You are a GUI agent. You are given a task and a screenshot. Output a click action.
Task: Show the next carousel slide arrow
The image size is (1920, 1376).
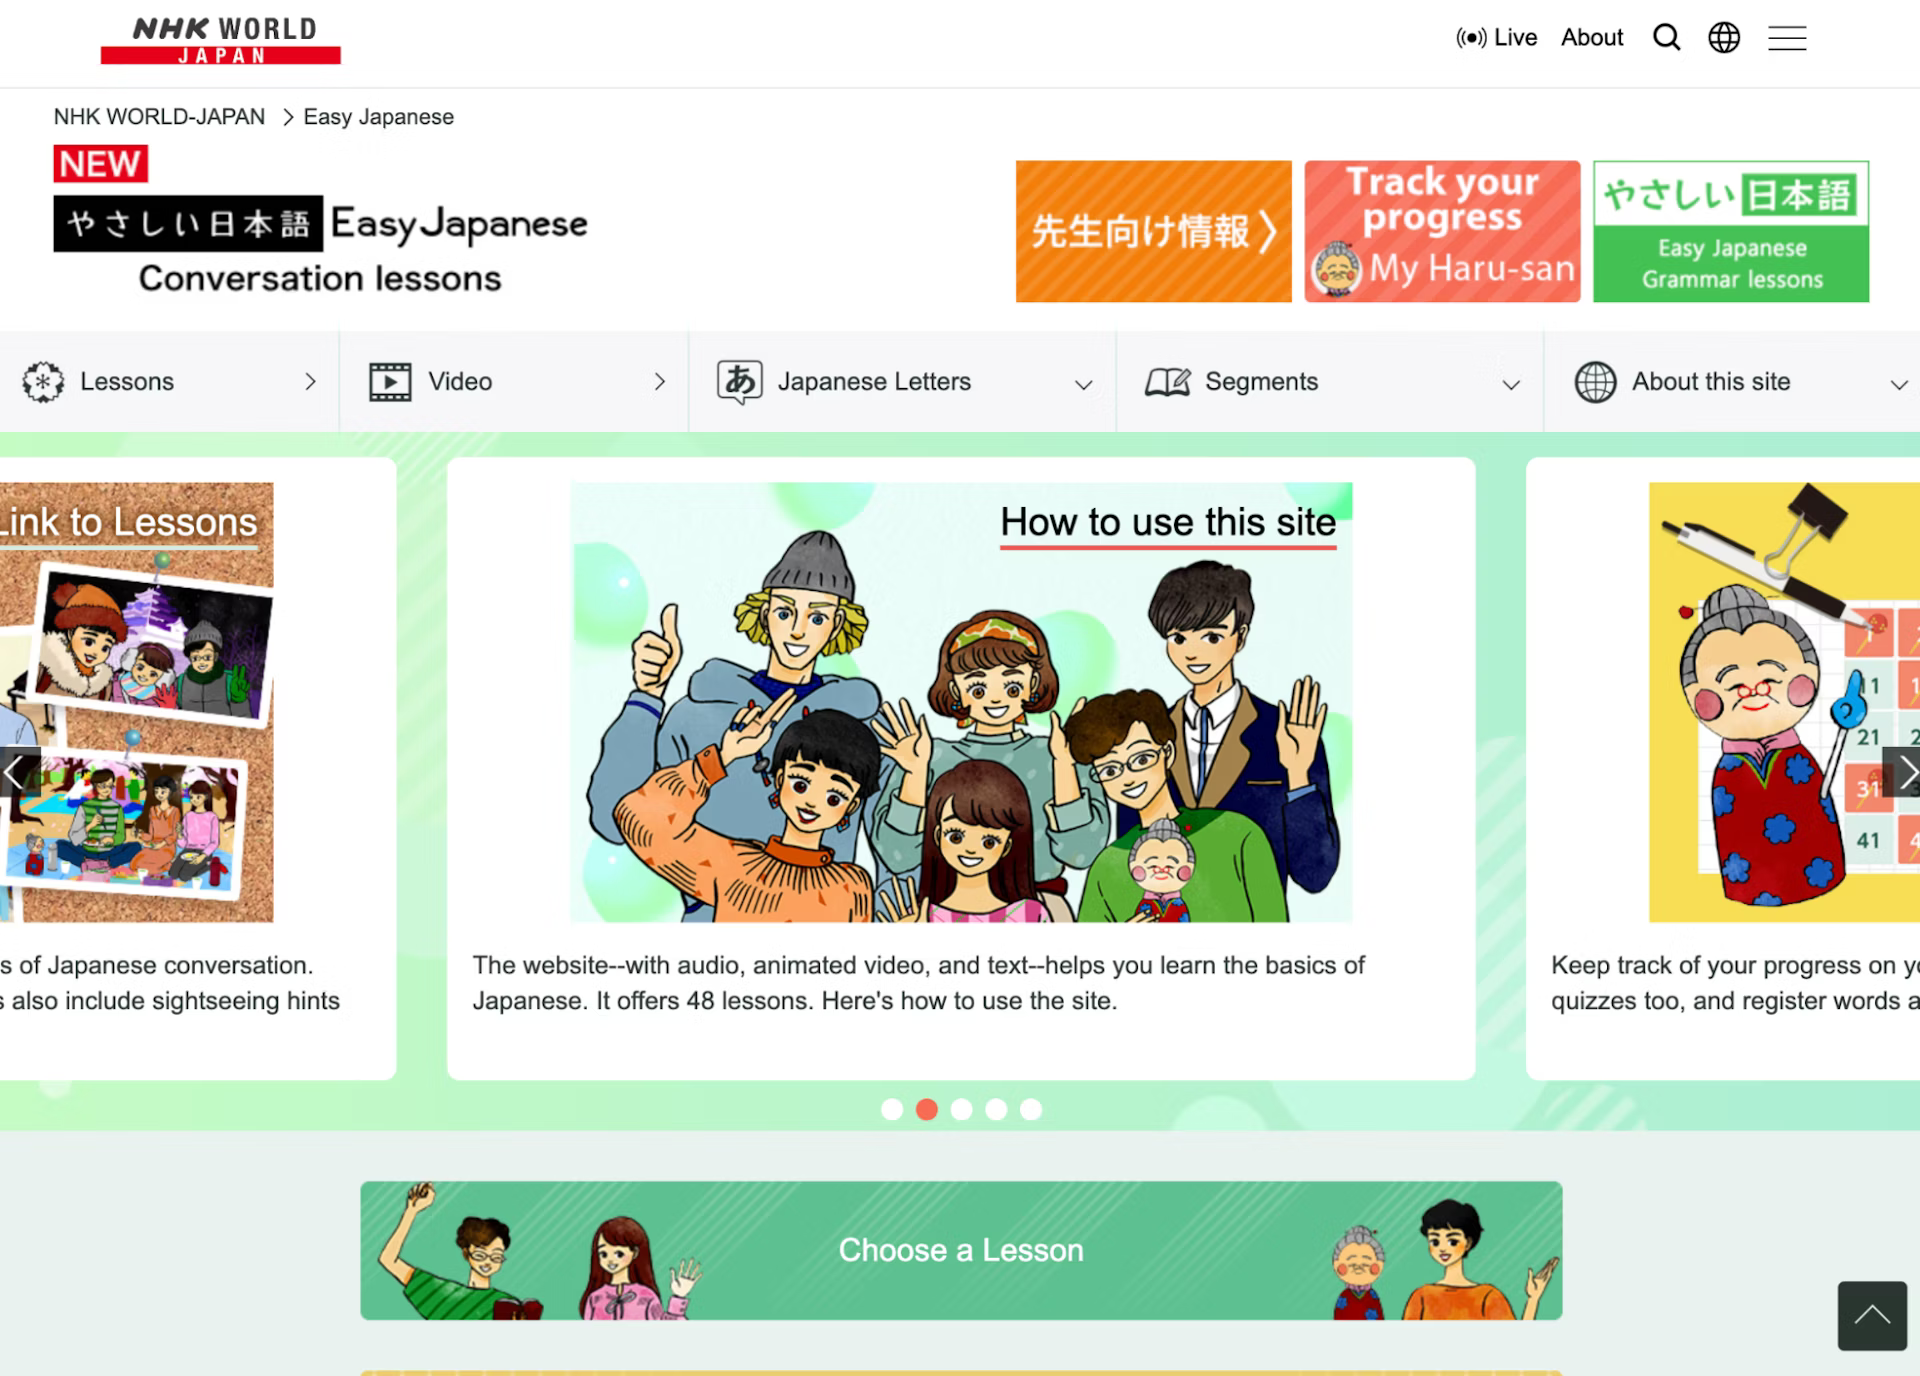(x=1904, y=772)
